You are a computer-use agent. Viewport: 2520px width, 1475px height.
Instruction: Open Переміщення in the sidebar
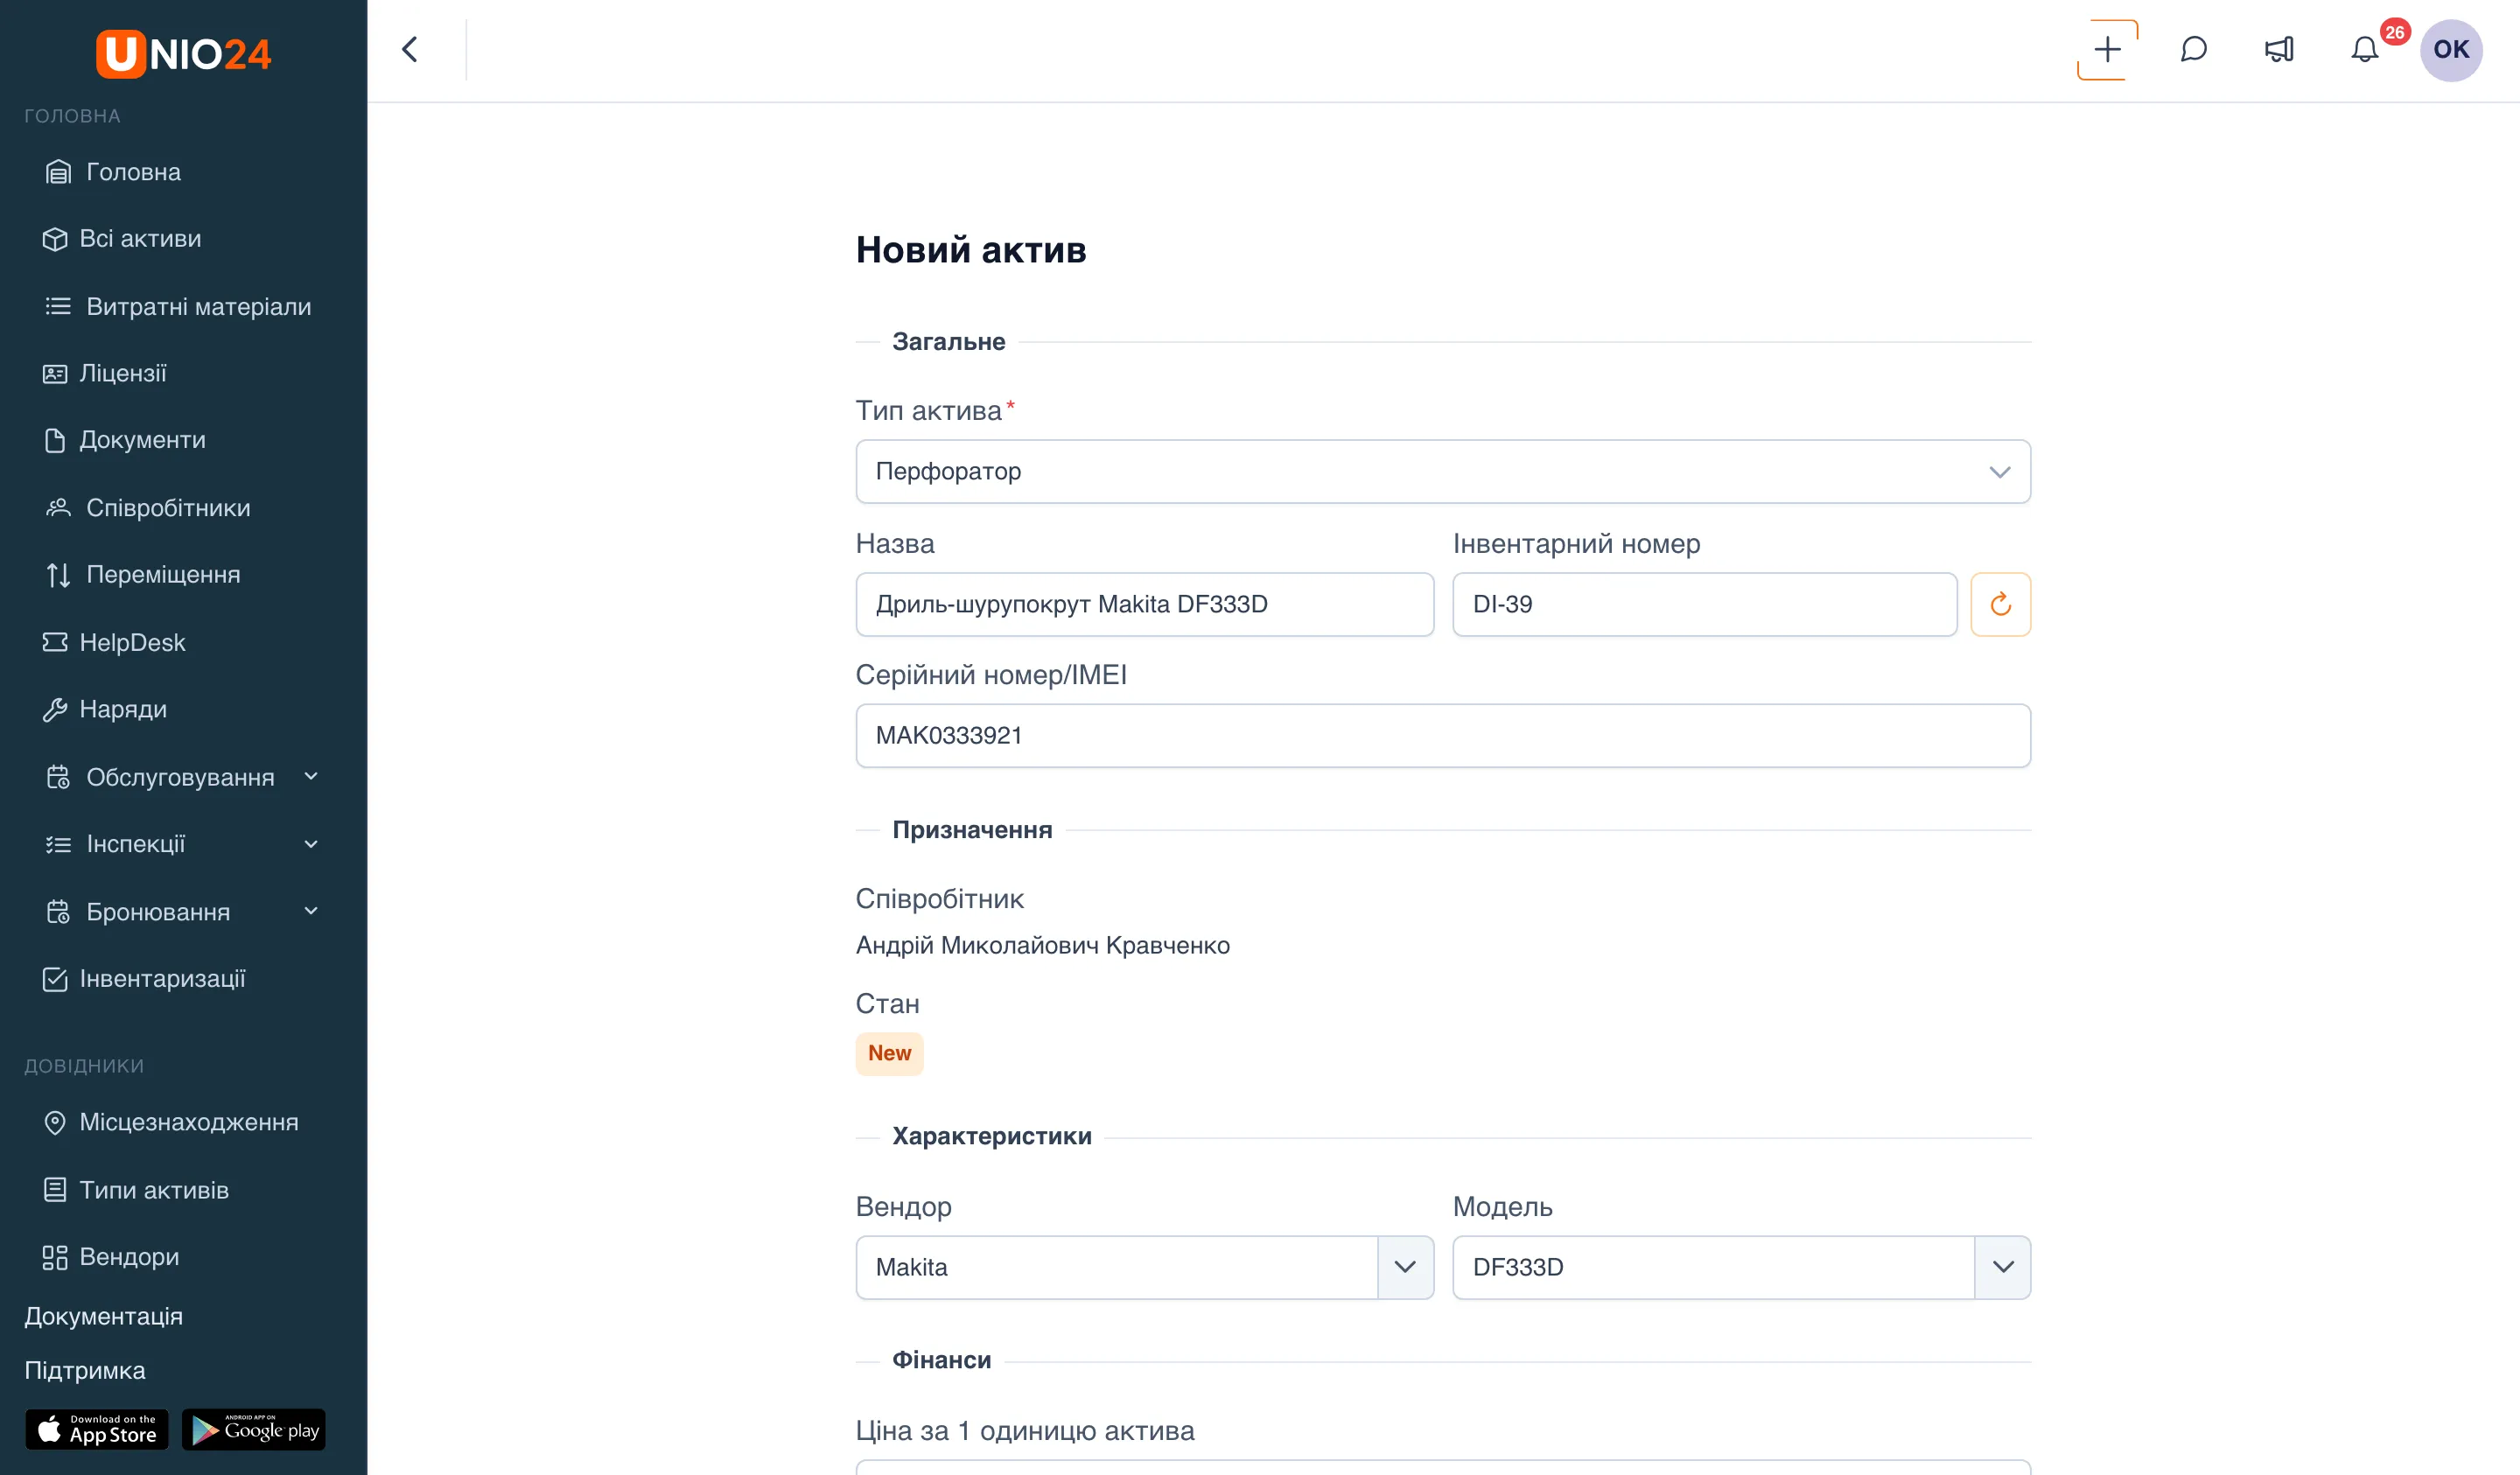click(x=143, y=575)
